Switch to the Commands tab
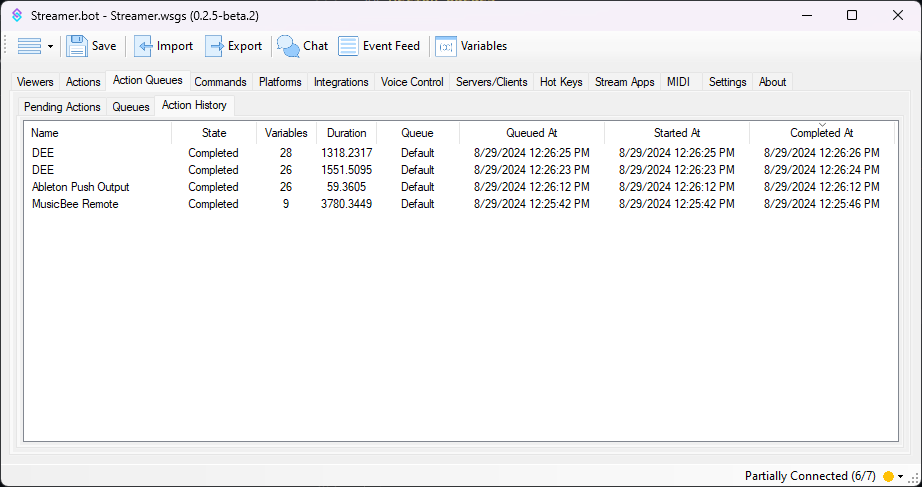 (x=220, y=82)
